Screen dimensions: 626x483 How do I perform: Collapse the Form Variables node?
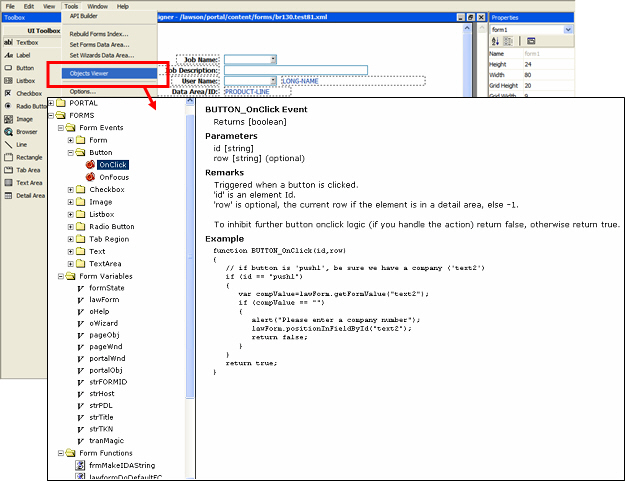61,276
